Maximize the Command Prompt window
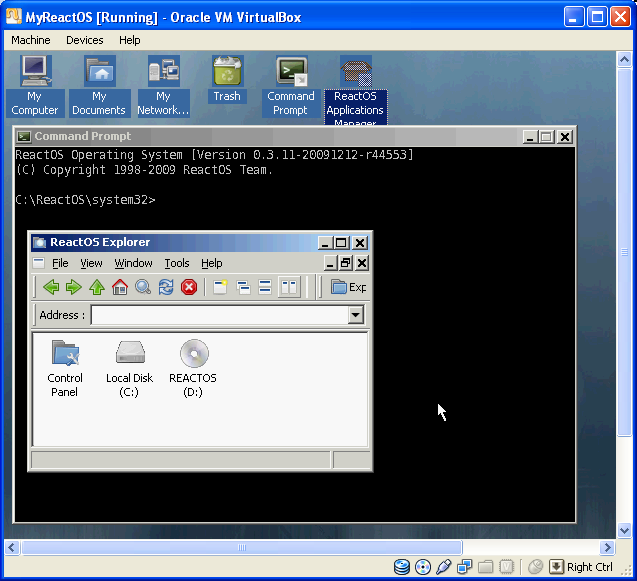 [x=546, y=137]
